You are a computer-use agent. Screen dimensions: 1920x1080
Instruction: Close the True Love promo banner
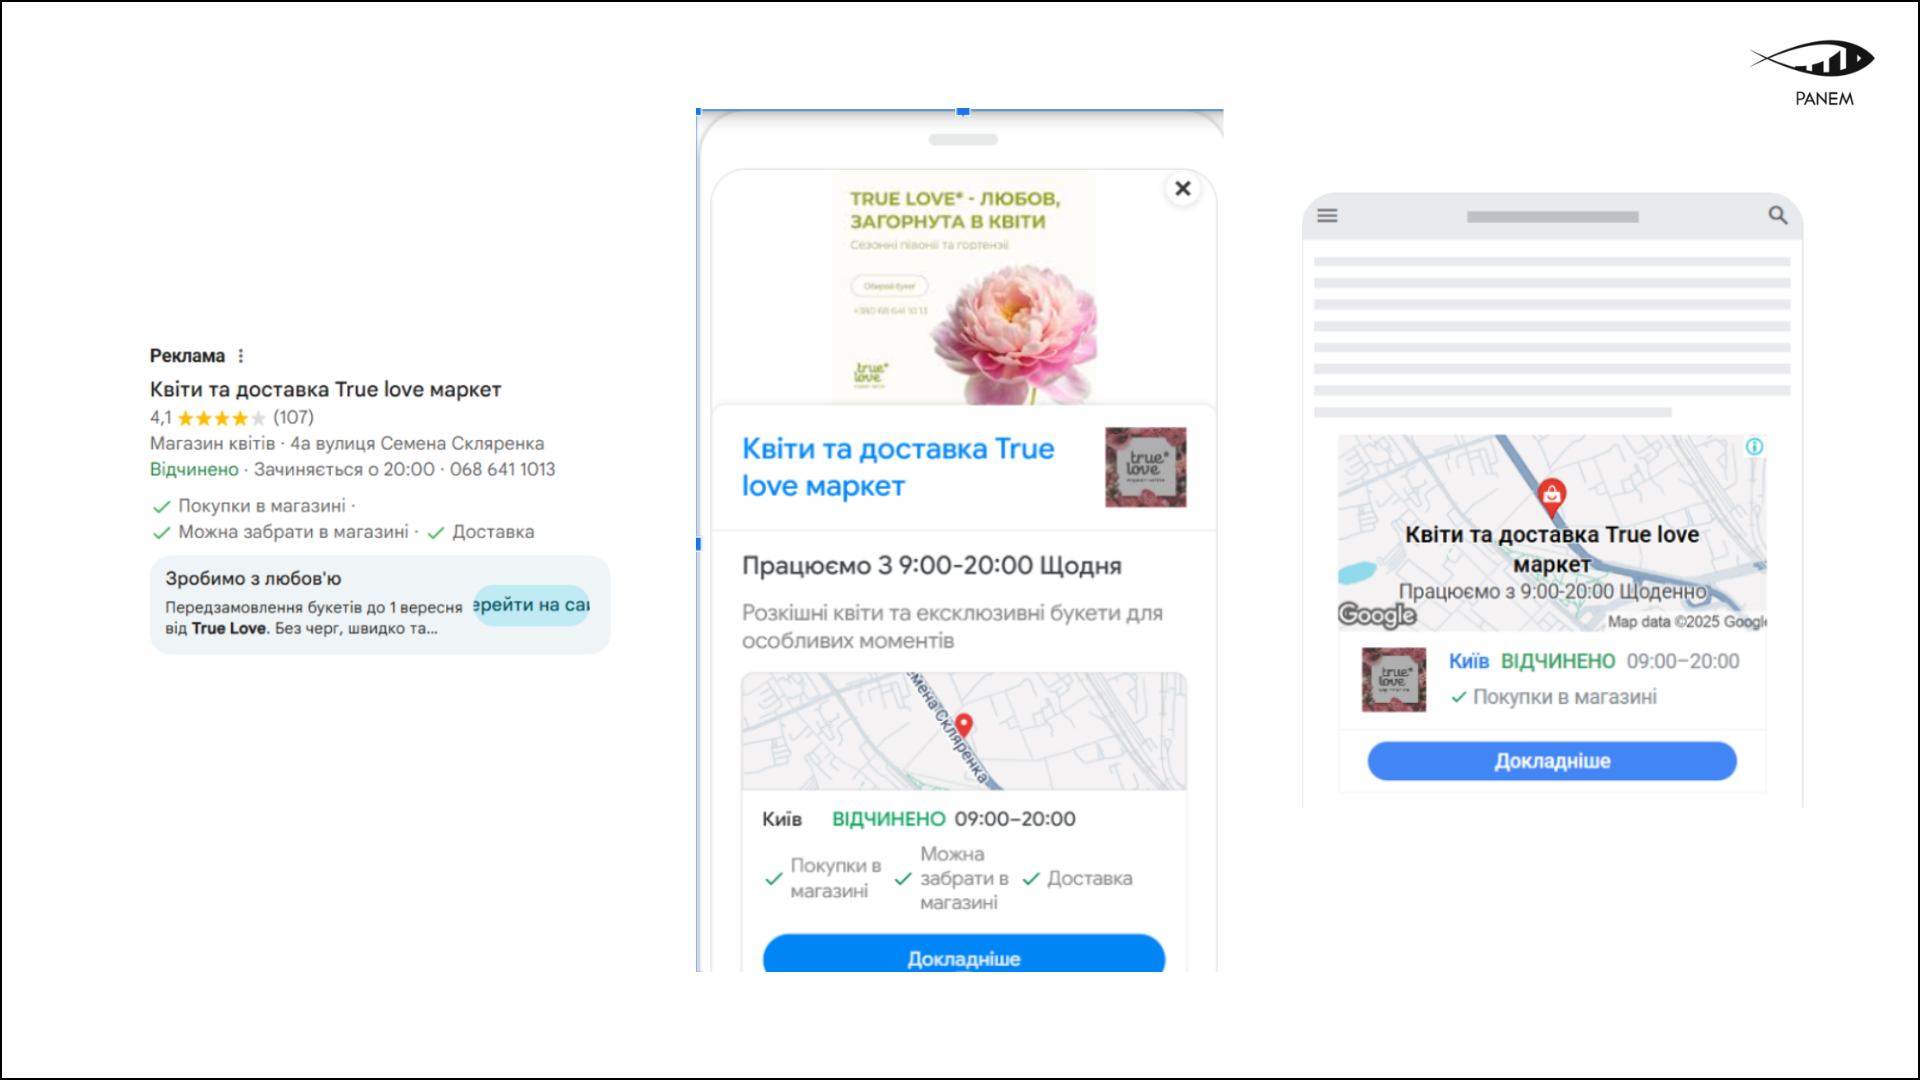click(x=1183, y=188)
